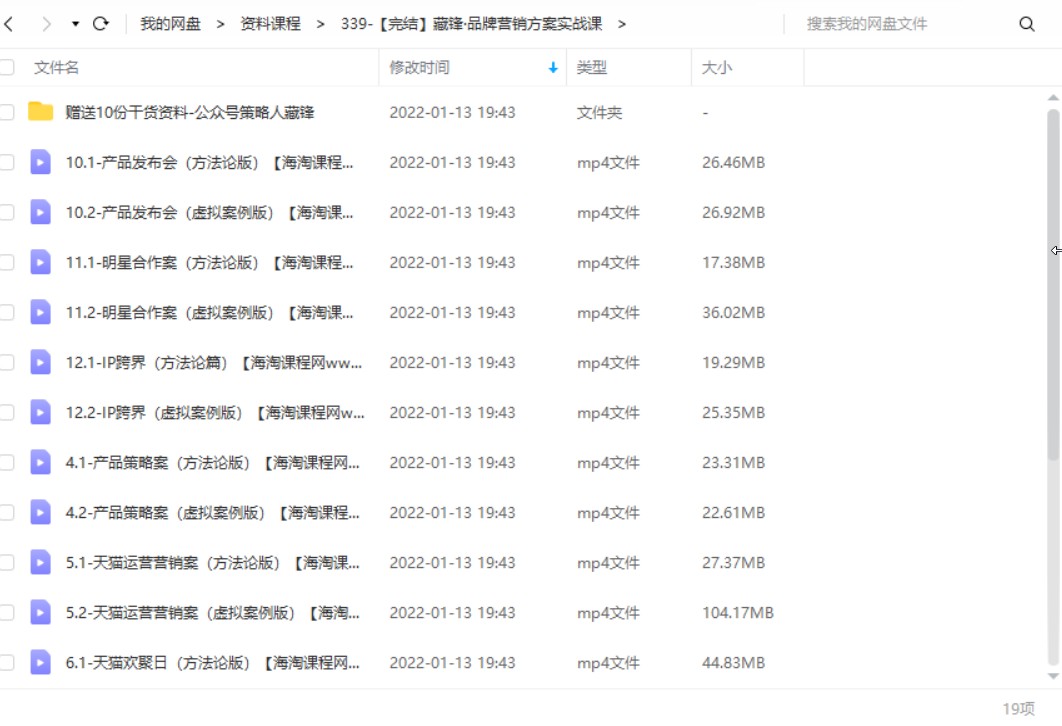
Task: Expand chevron after the 339- folder breadcrumb
Action: [x=622, y=24]
